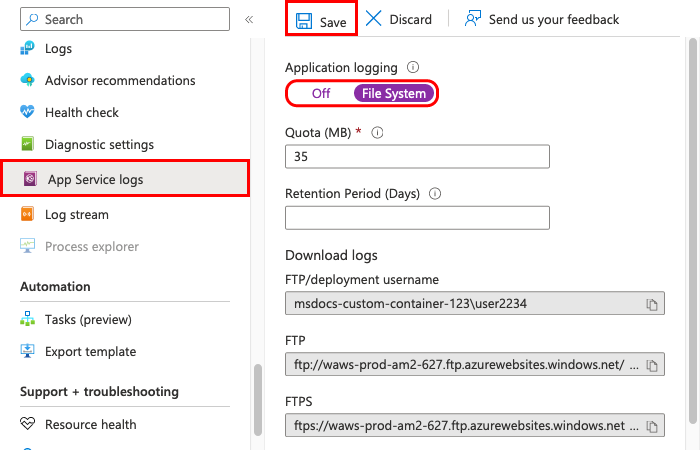The height and width of the screenshot is (450, 700).
Task: Copy the FTPS URL to clipboard
Action: (651, 426)
